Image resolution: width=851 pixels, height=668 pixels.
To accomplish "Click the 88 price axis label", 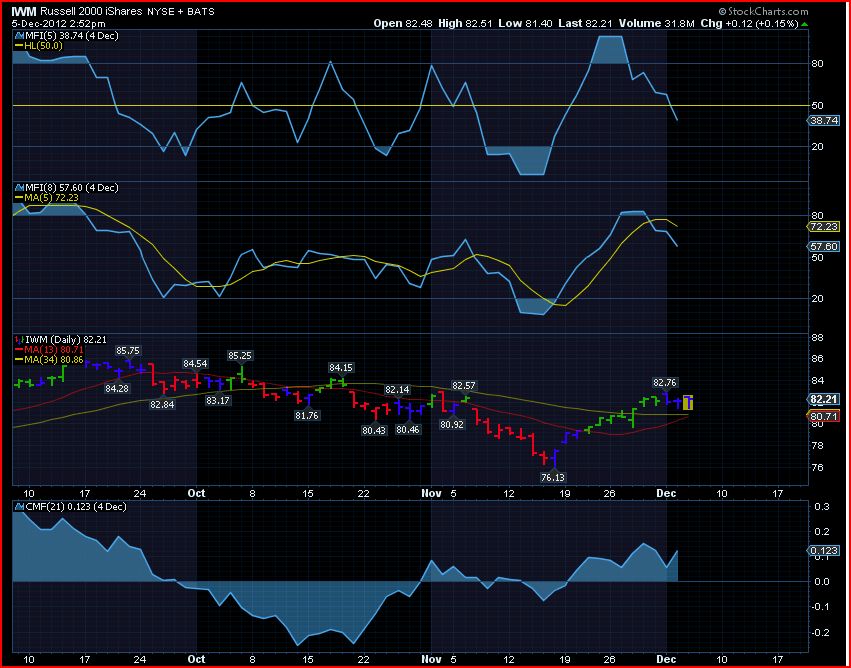I will 817,338.
